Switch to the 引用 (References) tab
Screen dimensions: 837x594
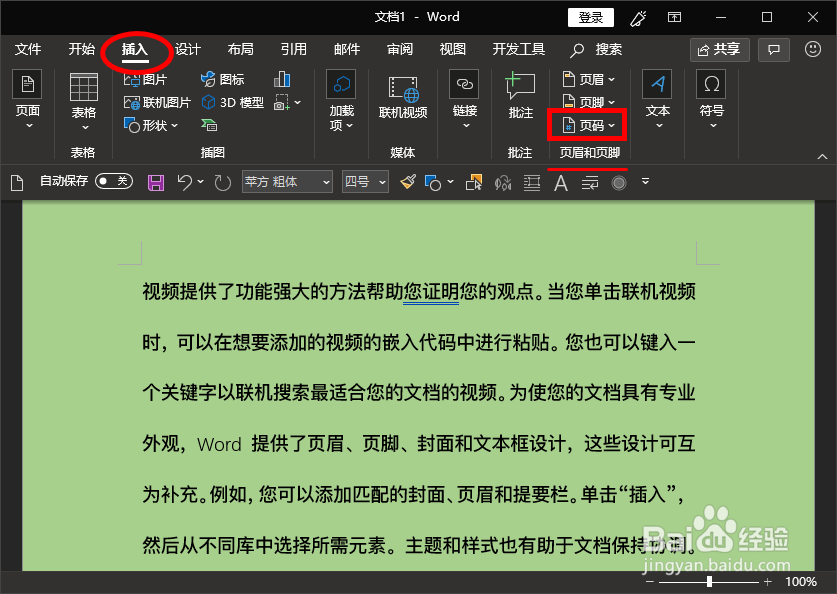tap(294, 50)
